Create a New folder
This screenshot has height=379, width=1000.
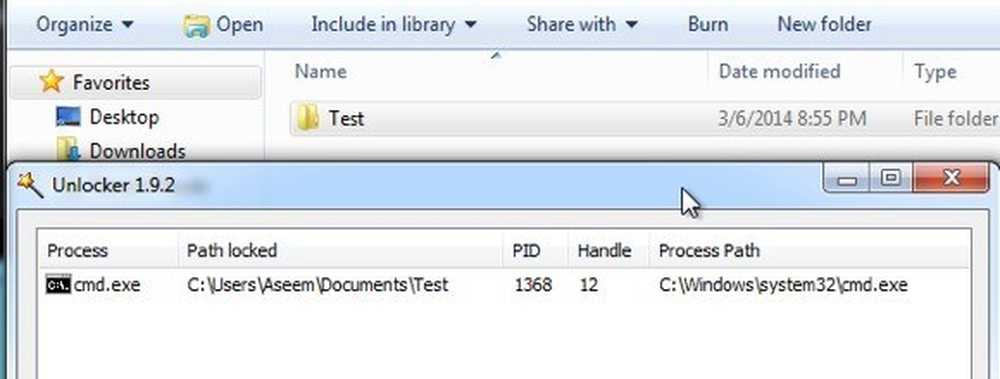coord(824,25)
